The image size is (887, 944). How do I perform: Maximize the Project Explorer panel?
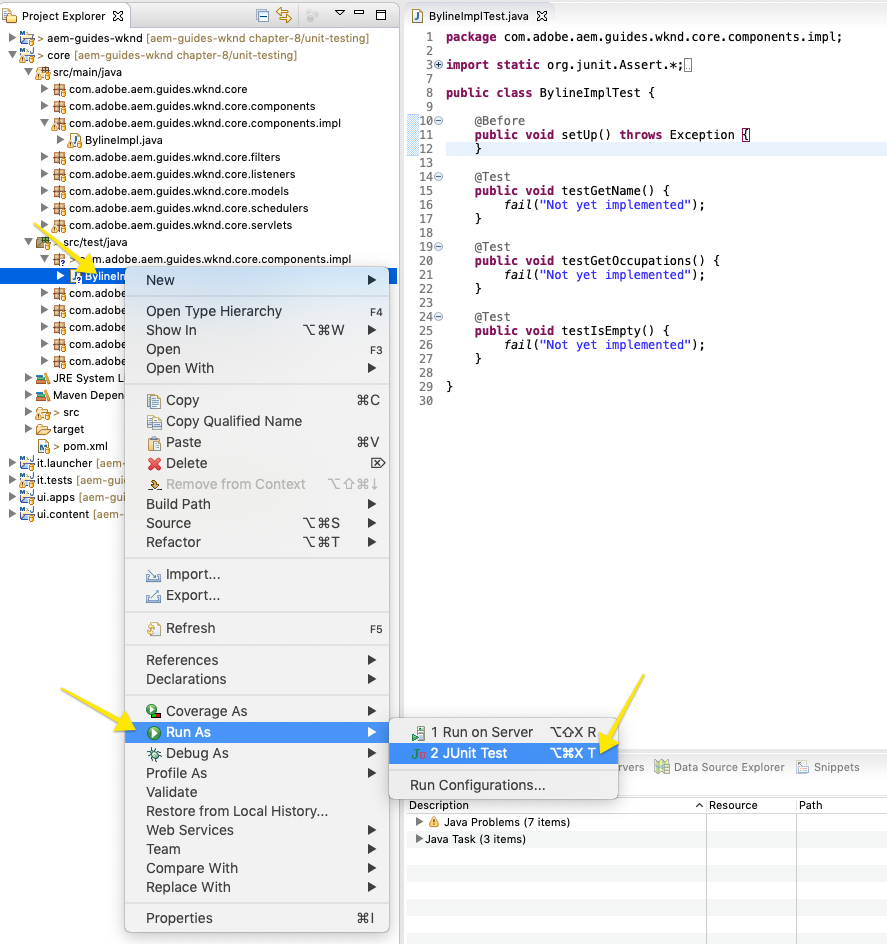(381, 15)
